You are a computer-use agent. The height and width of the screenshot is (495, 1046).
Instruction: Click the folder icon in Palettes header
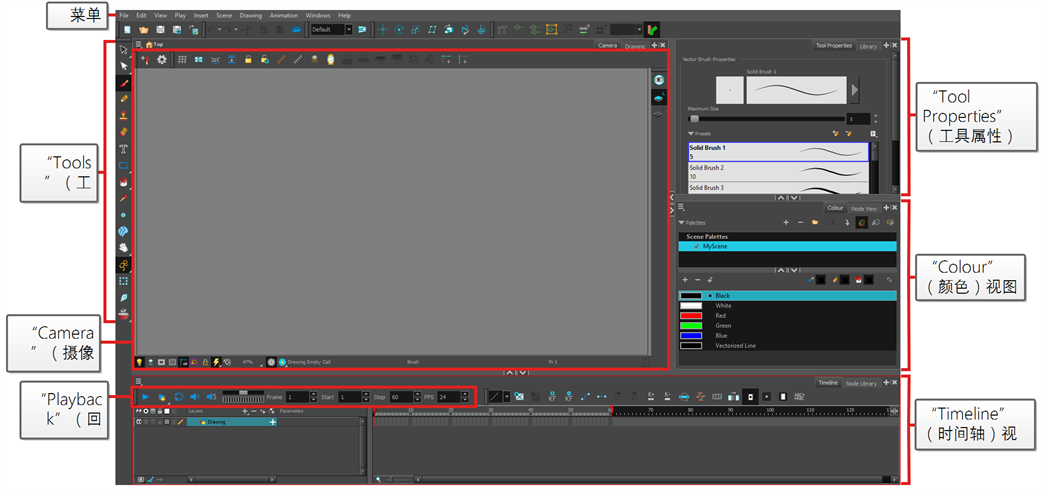(x=815, y=222)
